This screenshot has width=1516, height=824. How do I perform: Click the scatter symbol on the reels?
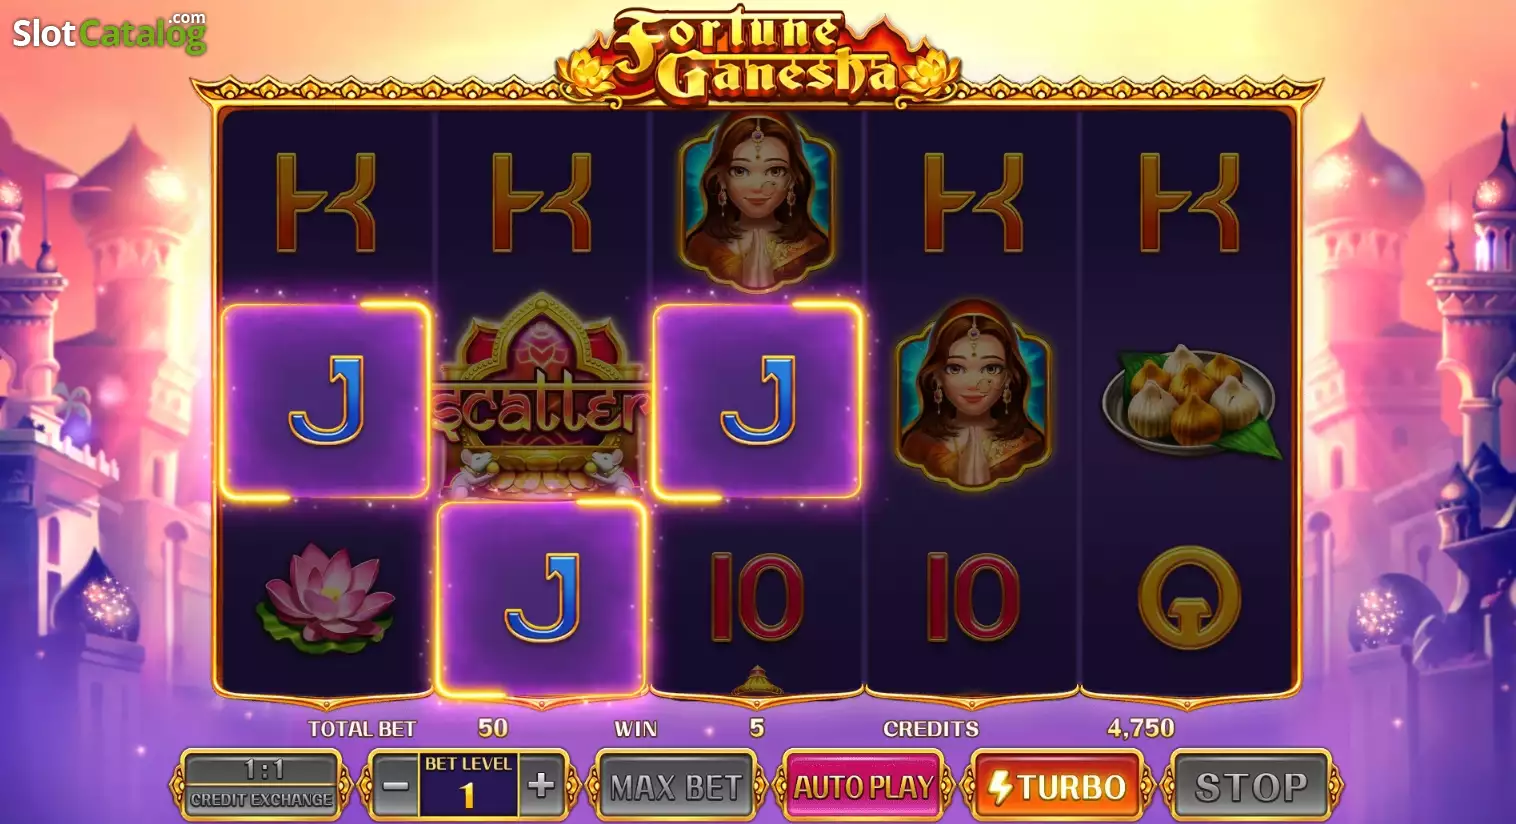(x=541, y=398)
